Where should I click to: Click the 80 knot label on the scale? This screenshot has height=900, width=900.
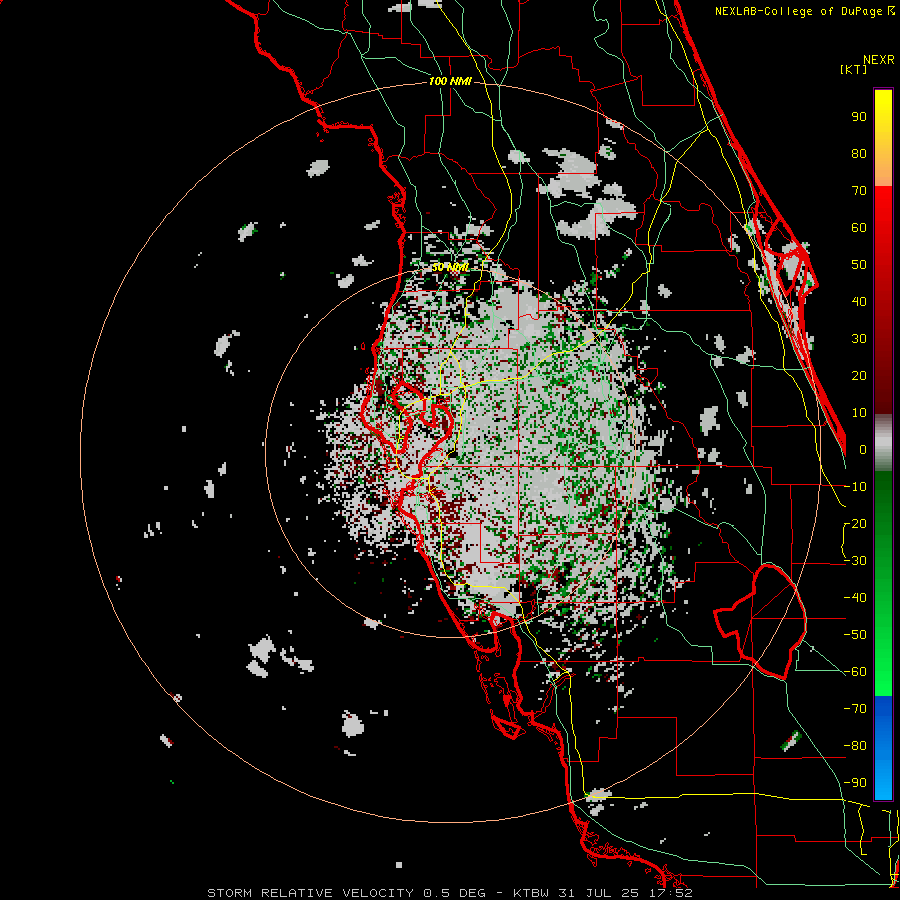pos(859,154)
